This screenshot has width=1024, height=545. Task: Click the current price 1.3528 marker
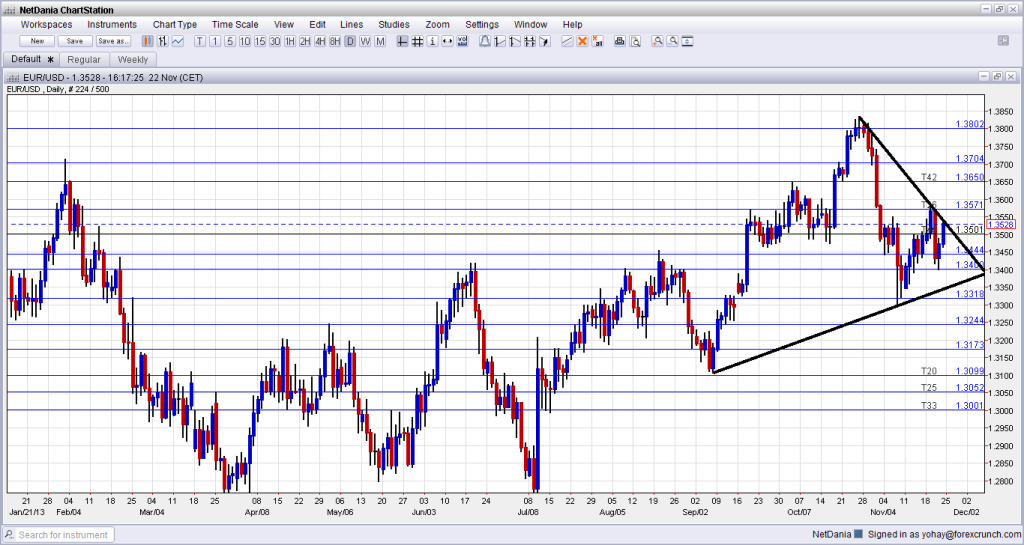[x=1001, y=225]
